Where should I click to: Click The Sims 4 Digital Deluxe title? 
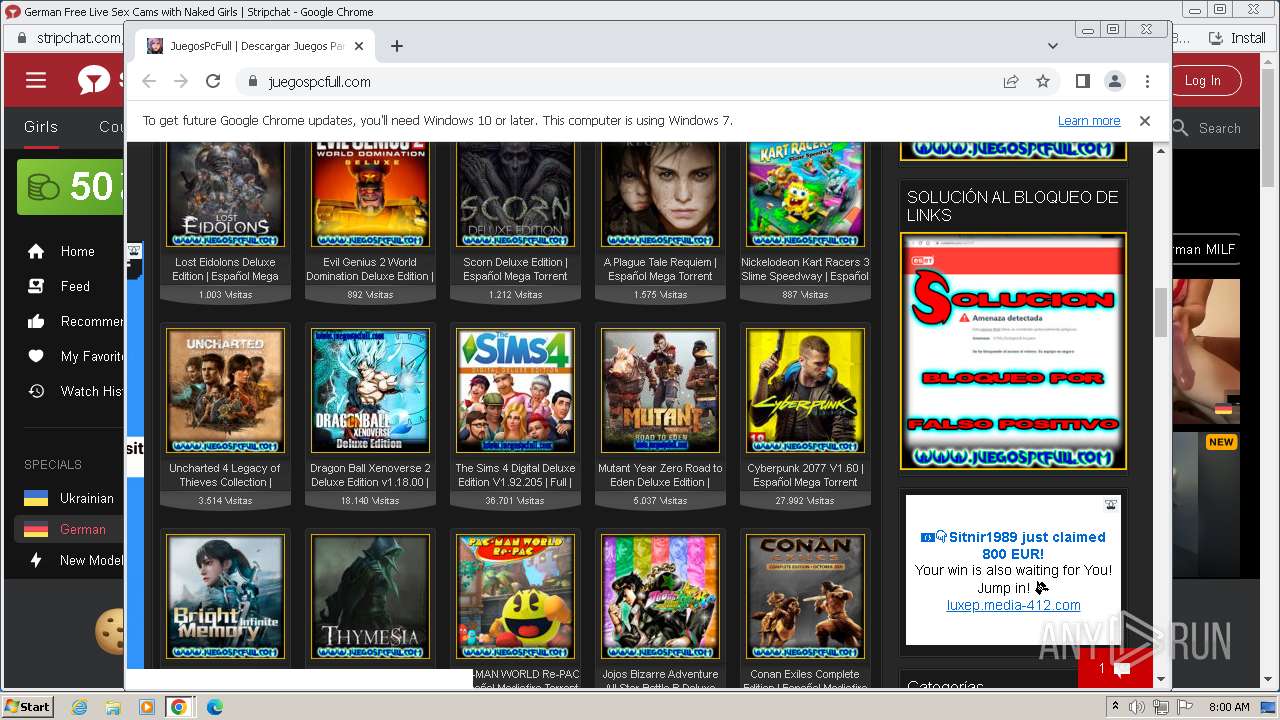coord(515,475)
